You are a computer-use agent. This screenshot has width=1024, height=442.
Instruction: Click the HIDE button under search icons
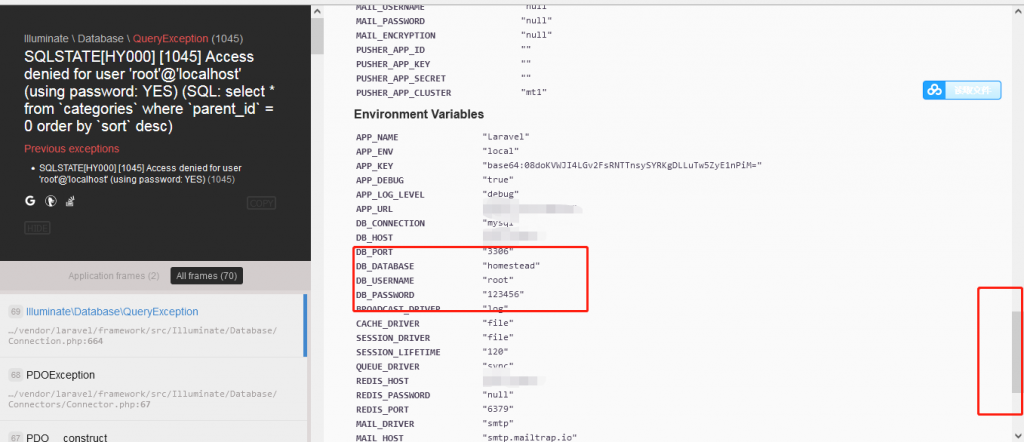point(37,228)
